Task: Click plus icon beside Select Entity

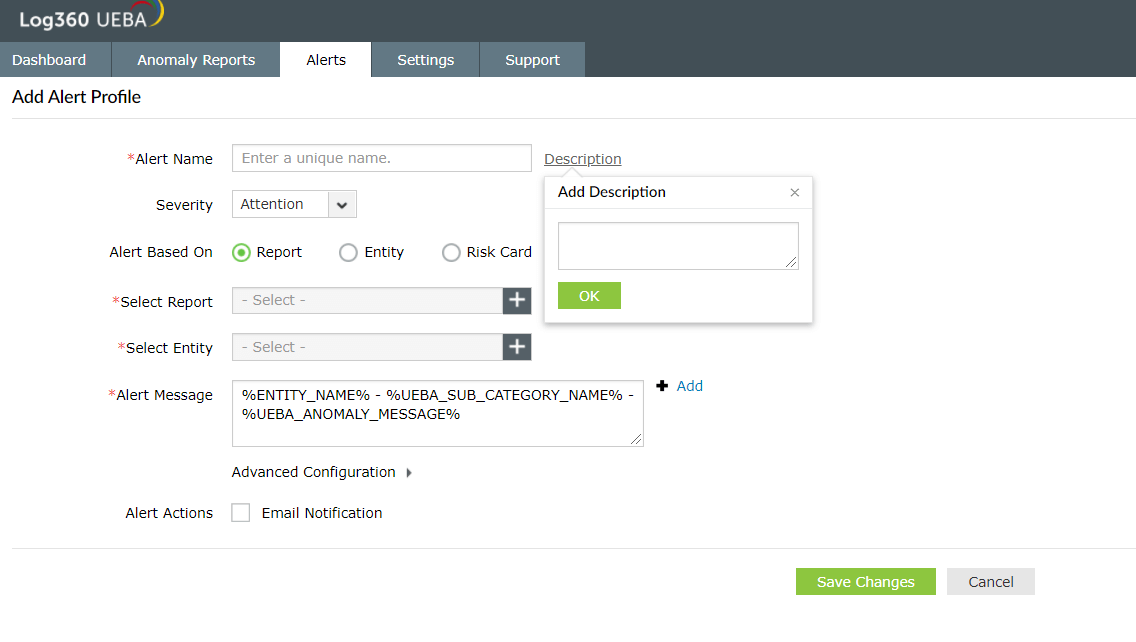Action: click(517, 347)
